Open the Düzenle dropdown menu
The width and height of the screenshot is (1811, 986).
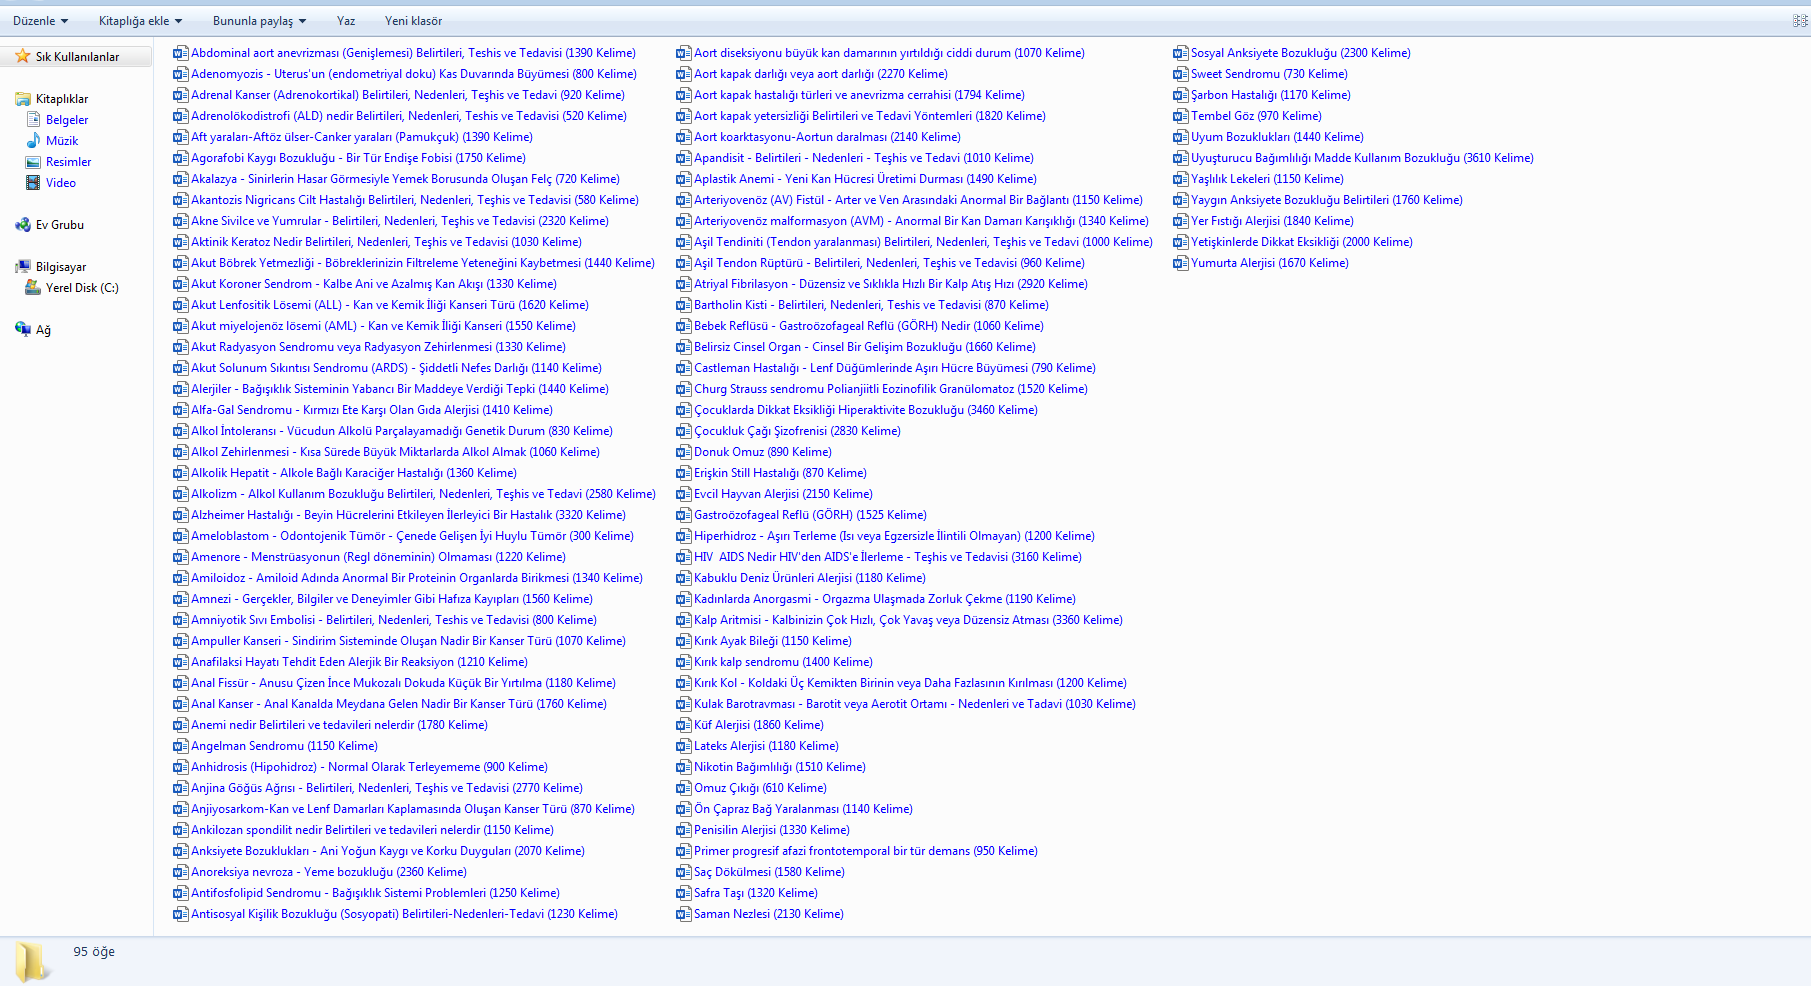[40, 20]
